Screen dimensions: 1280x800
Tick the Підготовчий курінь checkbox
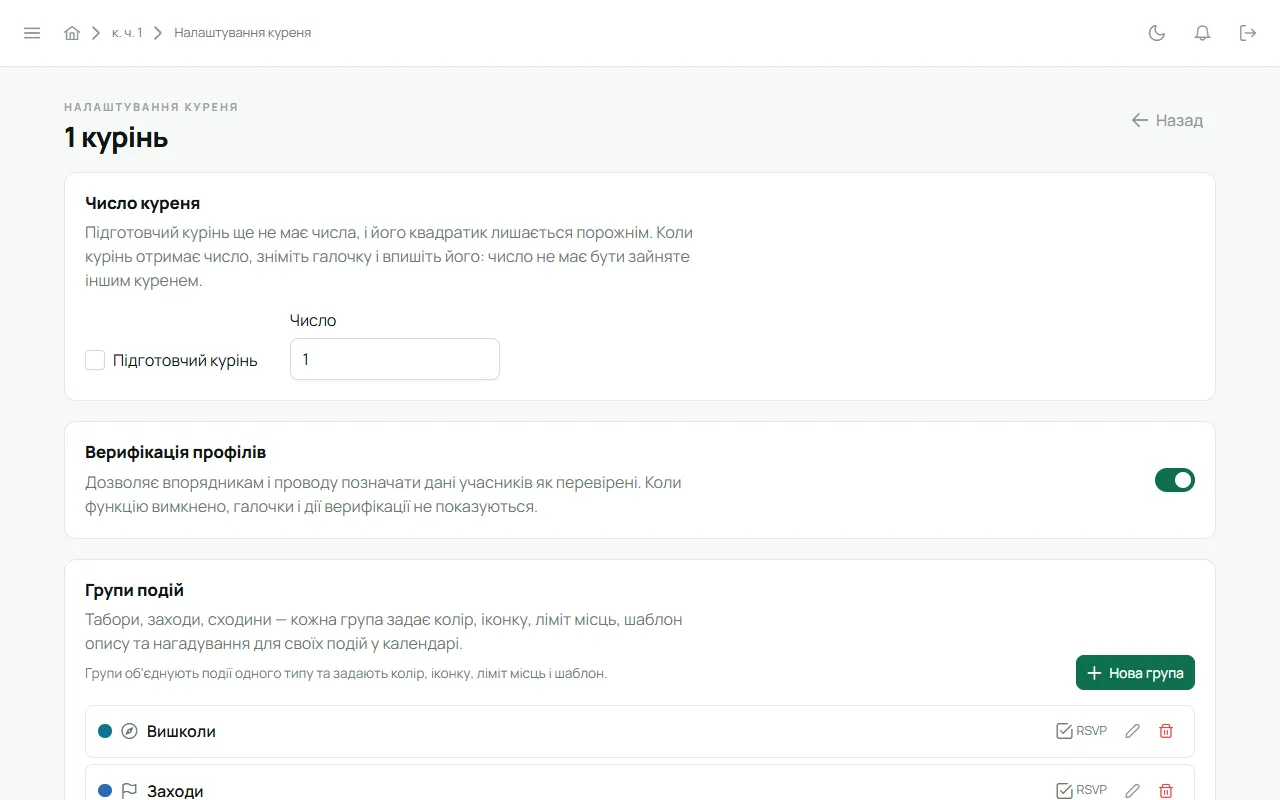[x=95, y=360]
